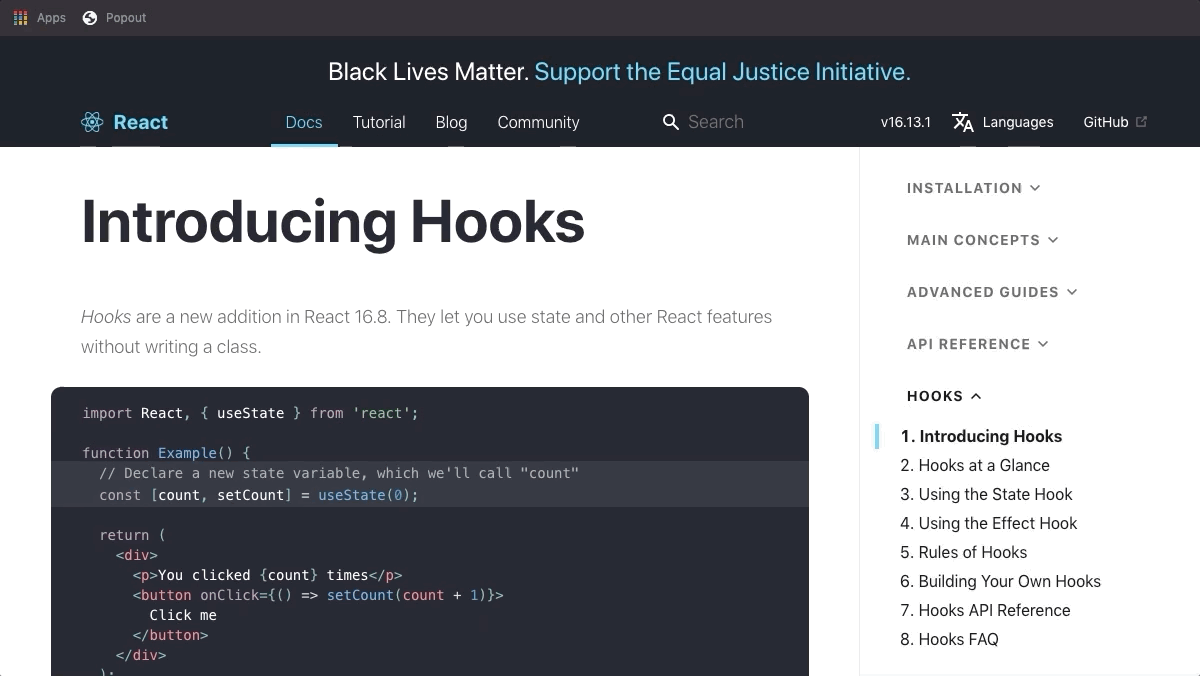
Task: Click the 'return (' code line
Action: (132, 535)
